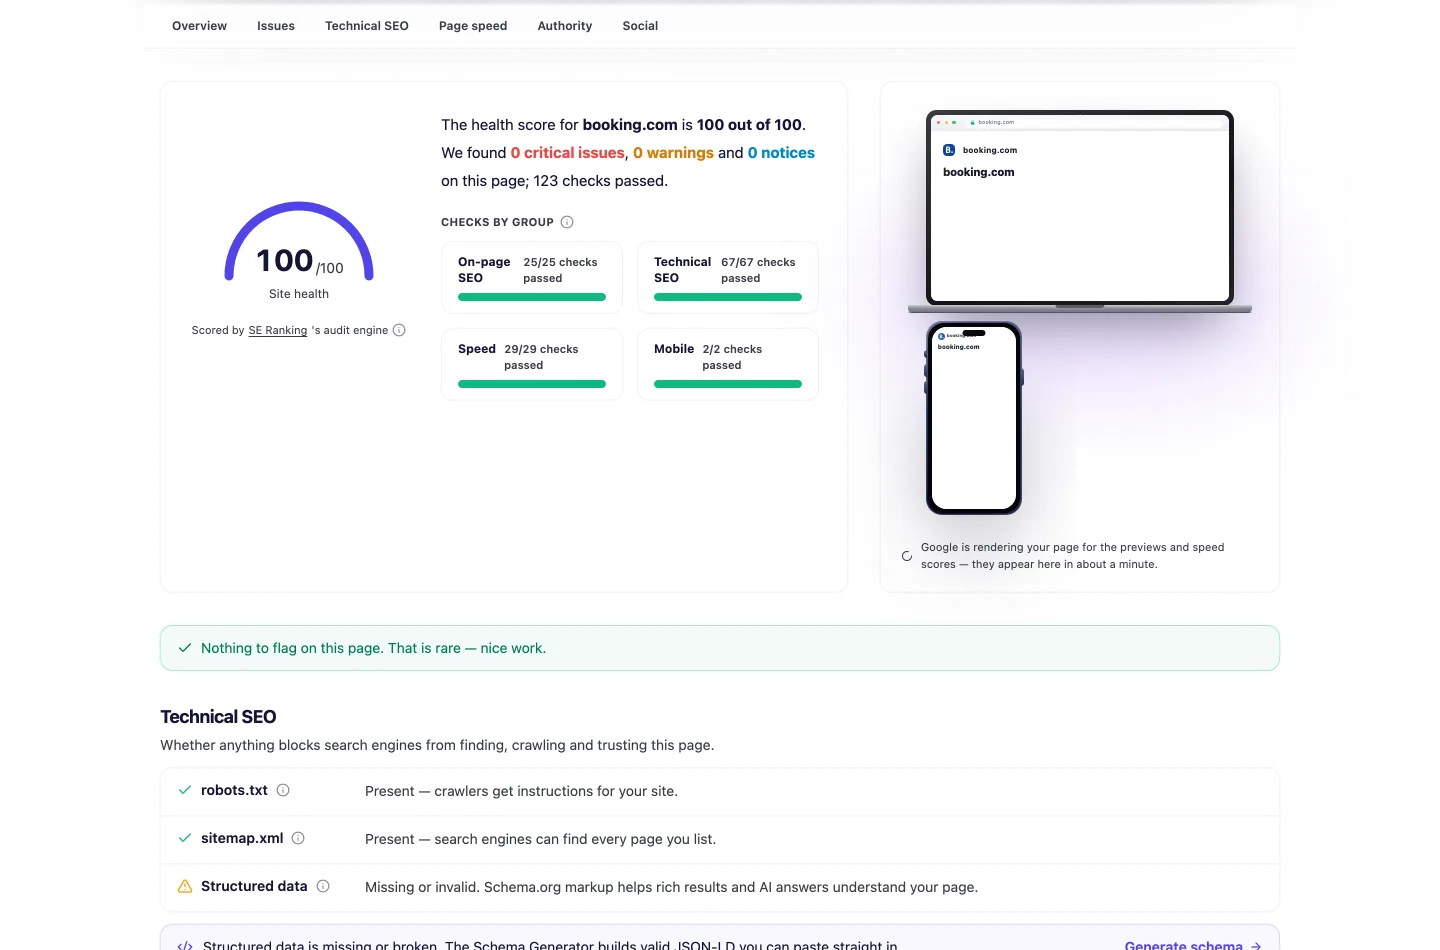Click 'Missing or invalid. Schema.org markup' description
The height and width of the screenshot is (950, 1440).
pos(671,887)
